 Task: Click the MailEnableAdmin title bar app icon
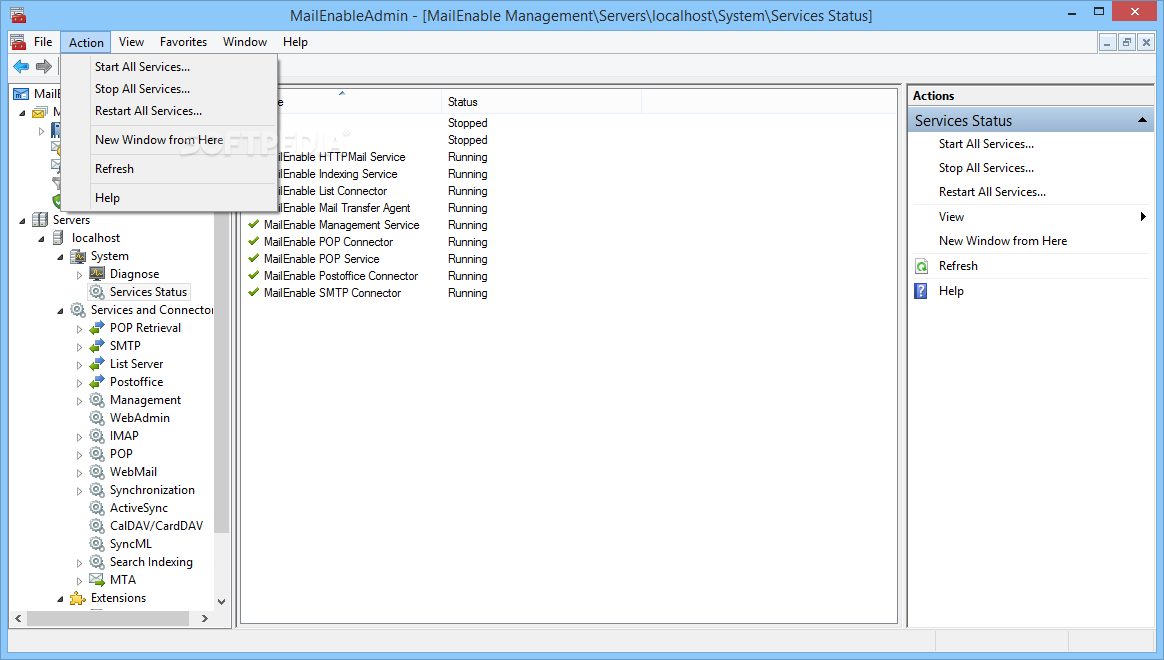coord(18,15)
